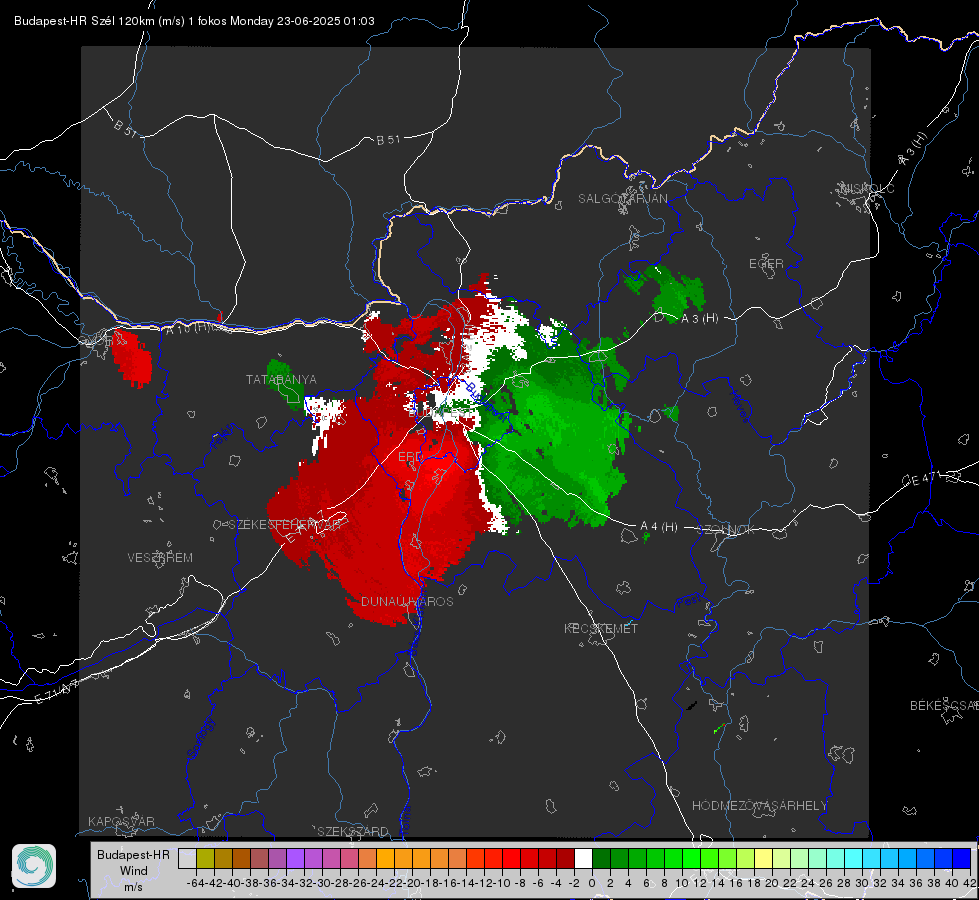Click the SALGÓTARJÁN city label
This screenshot has height=900, width=979.
click(622, 199)
